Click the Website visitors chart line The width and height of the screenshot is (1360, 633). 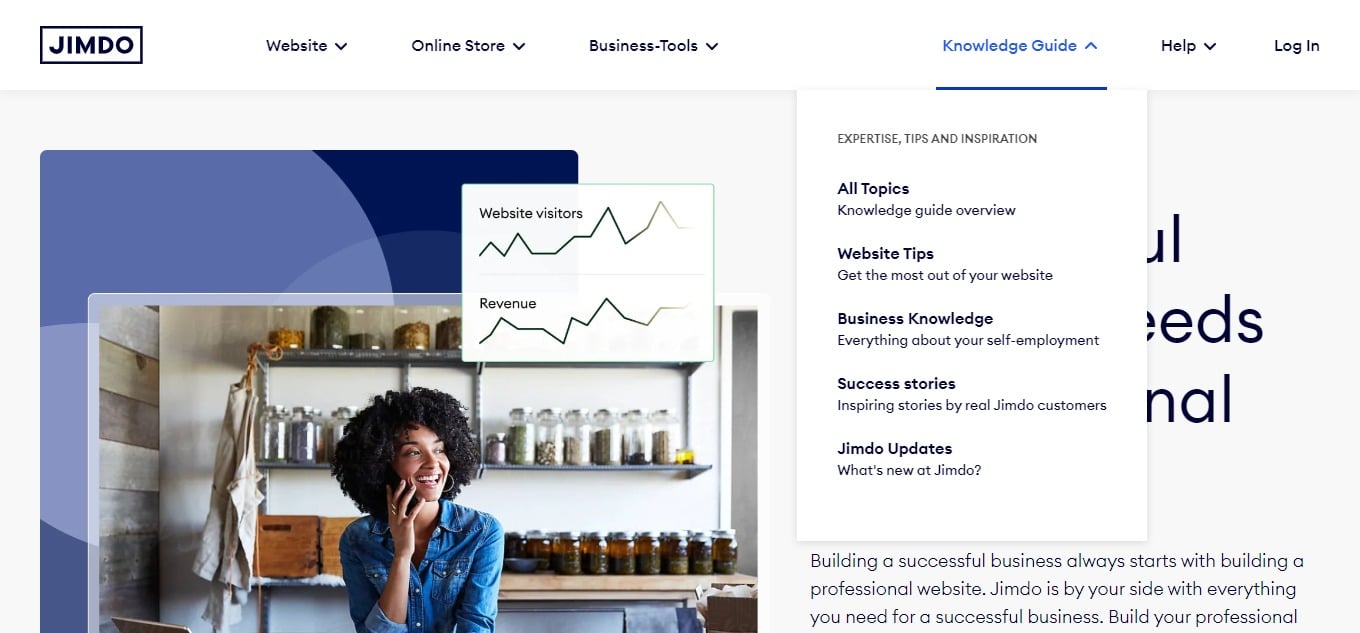(x=587, y=229)
